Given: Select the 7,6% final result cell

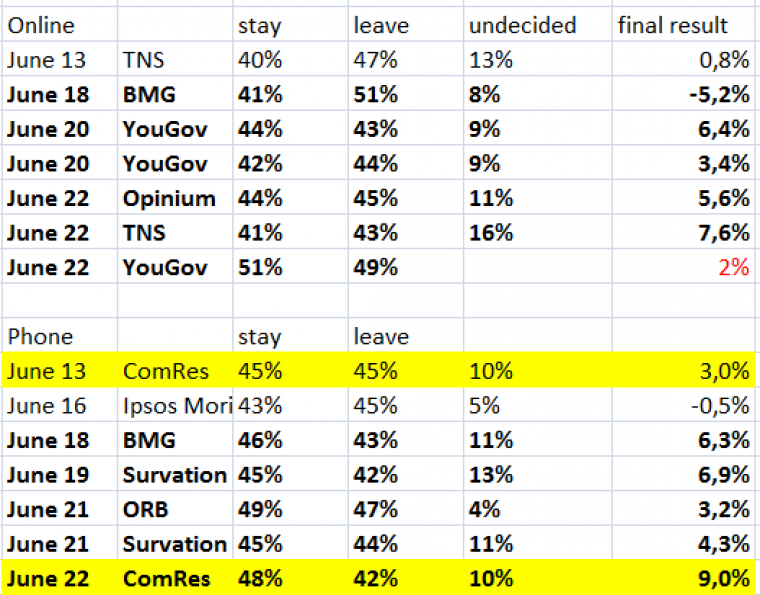Looking at the screenshot, I should click(684, 233).
